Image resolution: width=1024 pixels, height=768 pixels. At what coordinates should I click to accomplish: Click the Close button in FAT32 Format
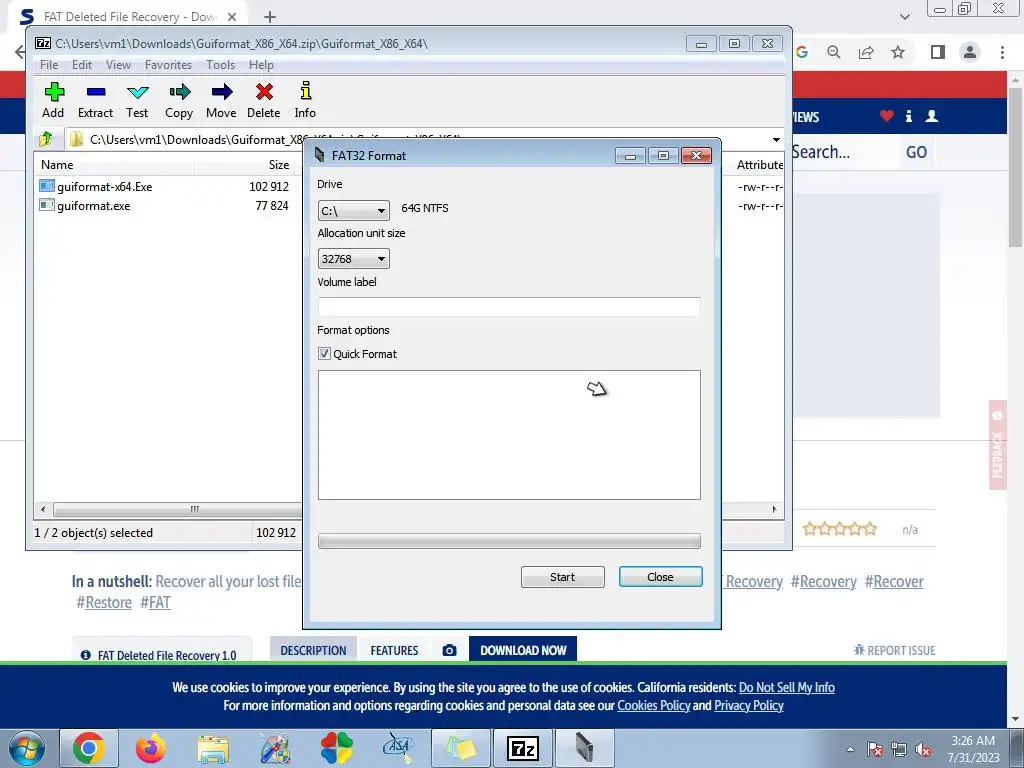point(660,577)
